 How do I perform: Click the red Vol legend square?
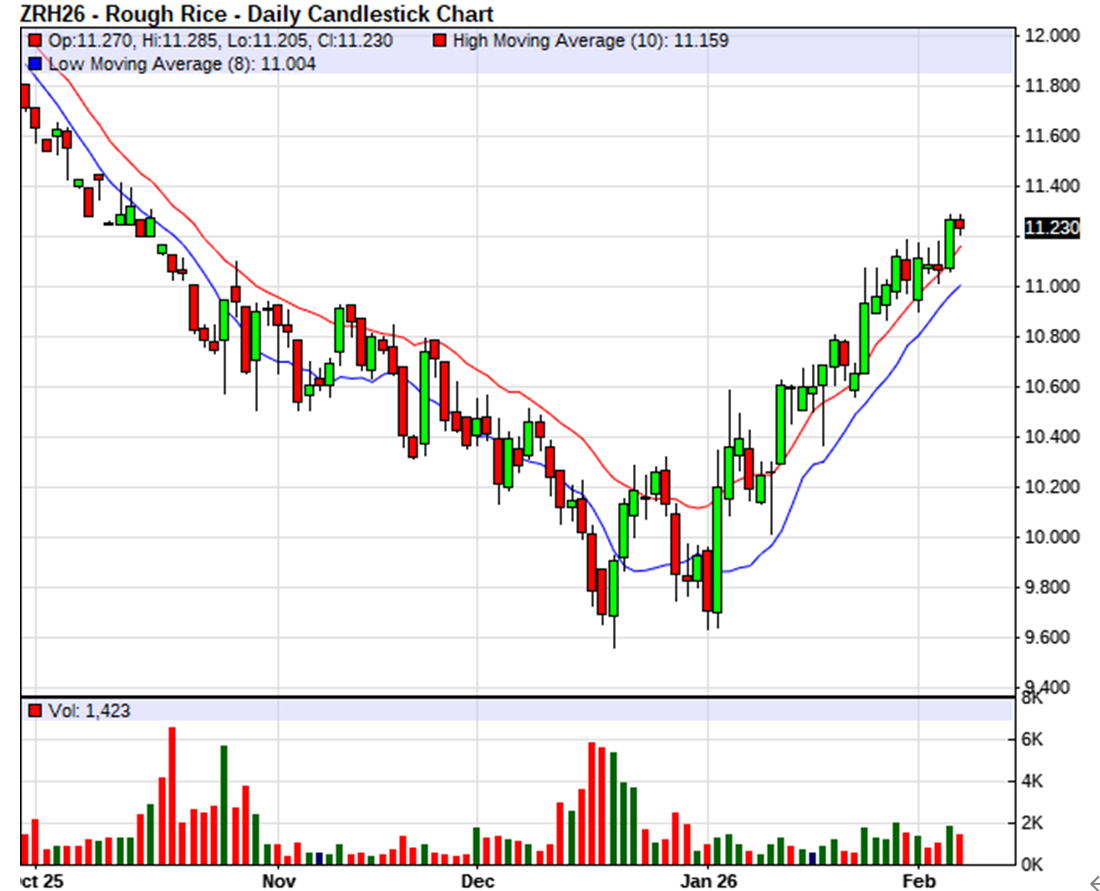35,711
